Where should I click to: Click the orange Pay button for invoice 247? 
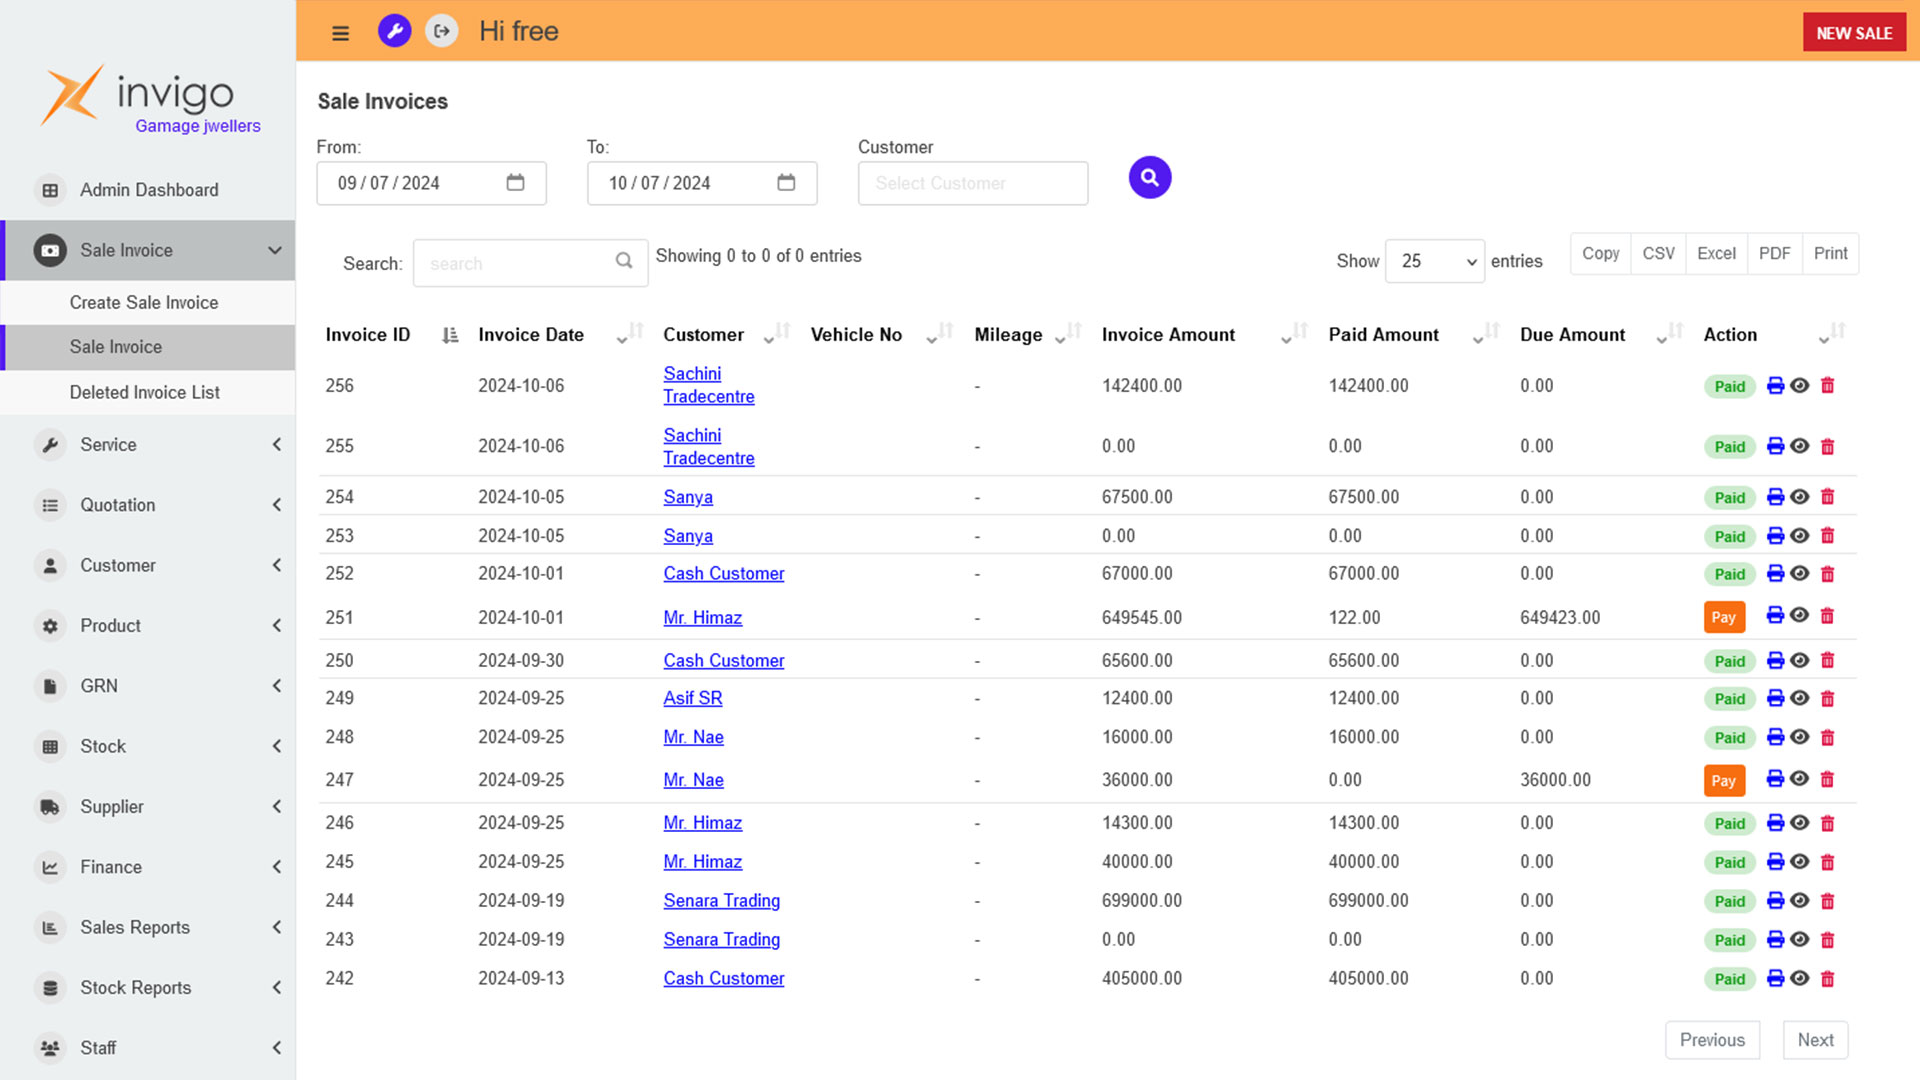click(1724, 781)
